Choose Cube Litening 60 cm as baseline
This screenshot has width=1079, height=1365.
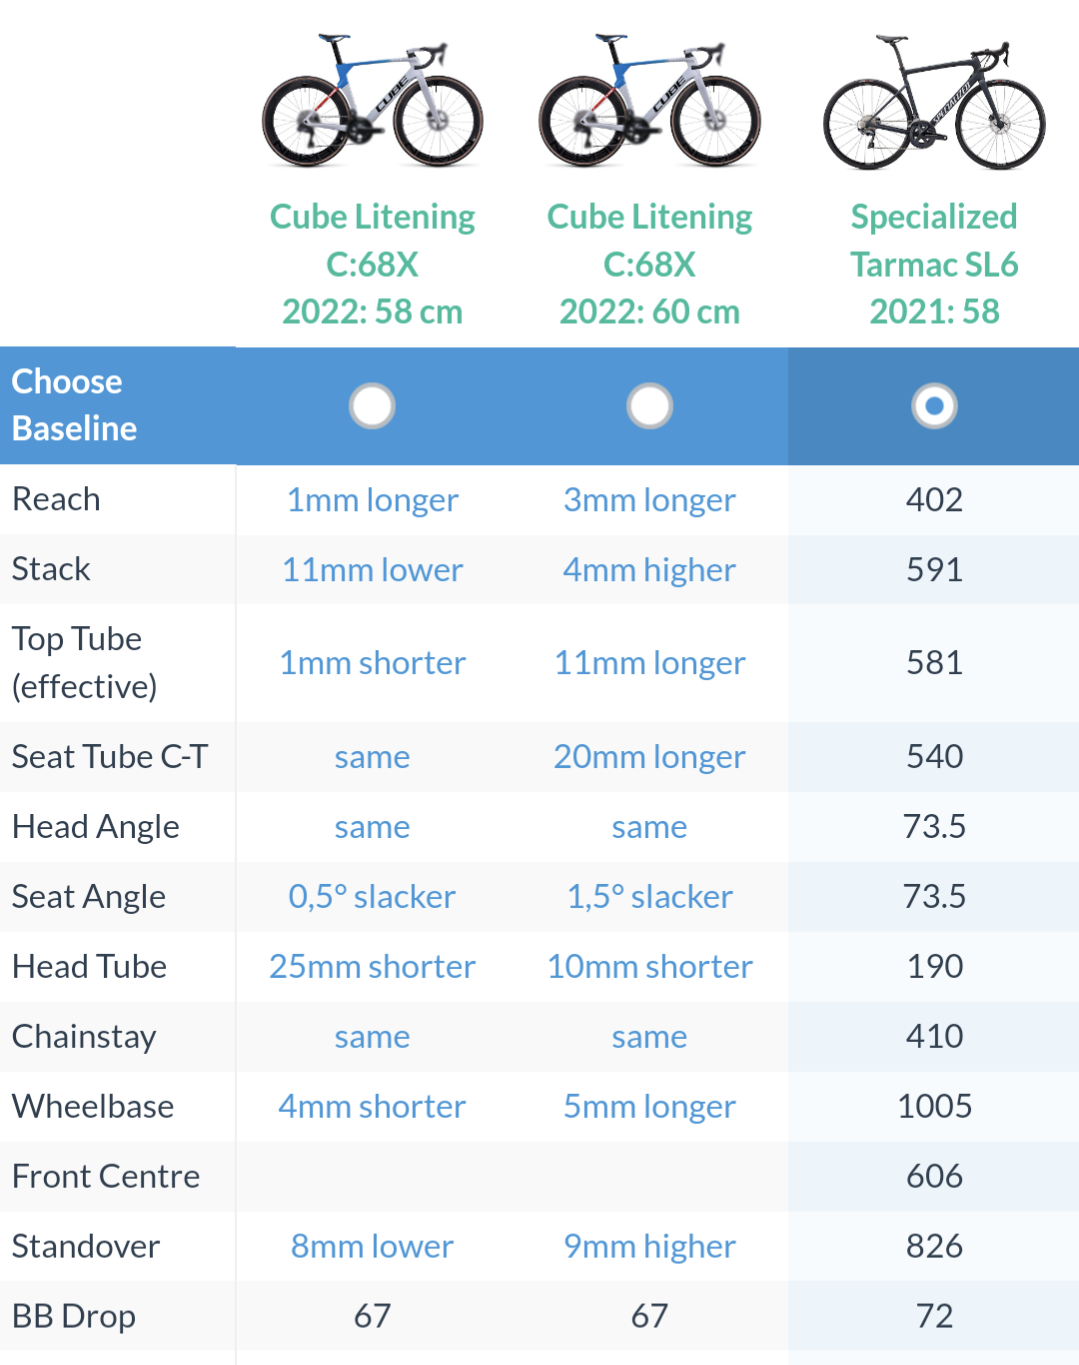click(649, 406)
